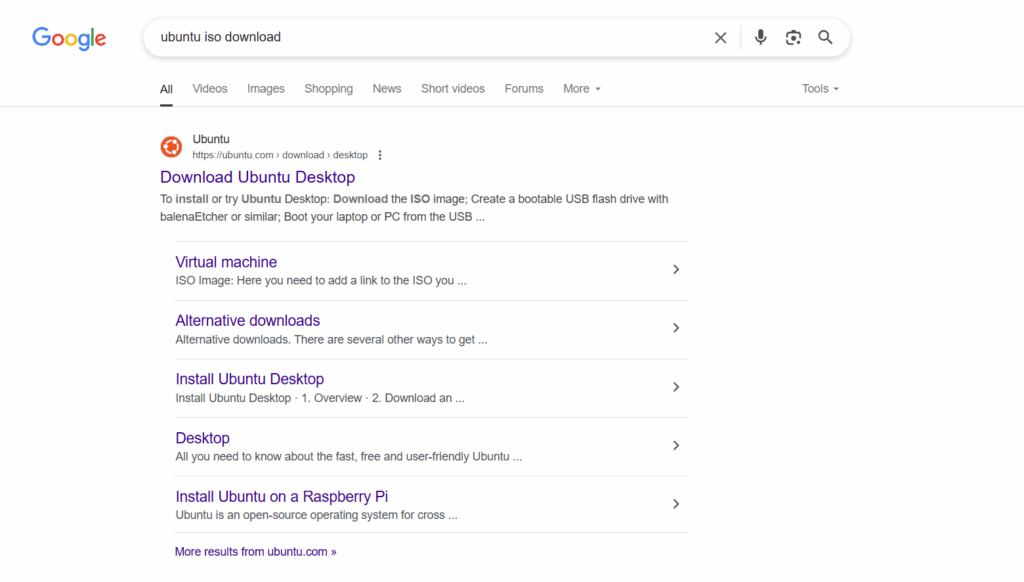Viewport: 1024px width, 582px height.
Task: Open Install Ubuntu on a Raspberry Pi link
Action: (x=281, y=496)
